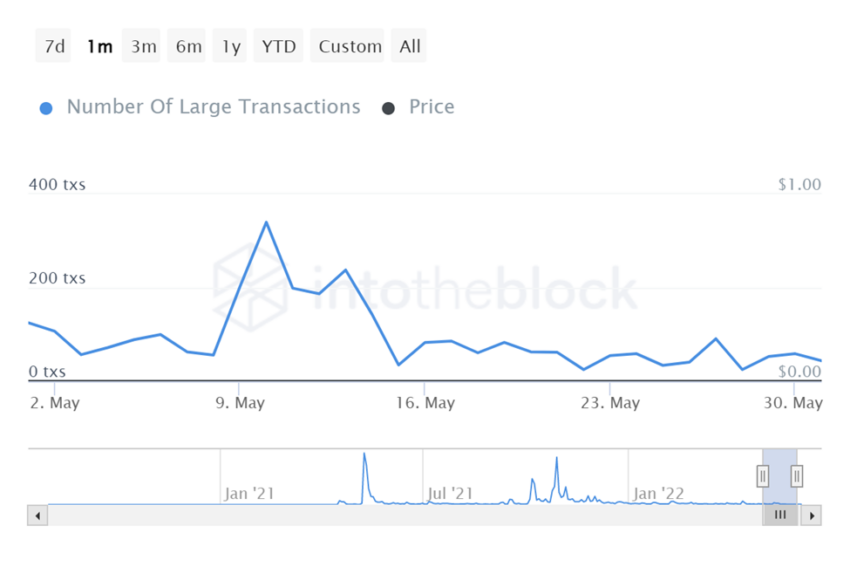Screen dimensions: 850x567
Task: Show All historical data
Action: coord(410,46)
